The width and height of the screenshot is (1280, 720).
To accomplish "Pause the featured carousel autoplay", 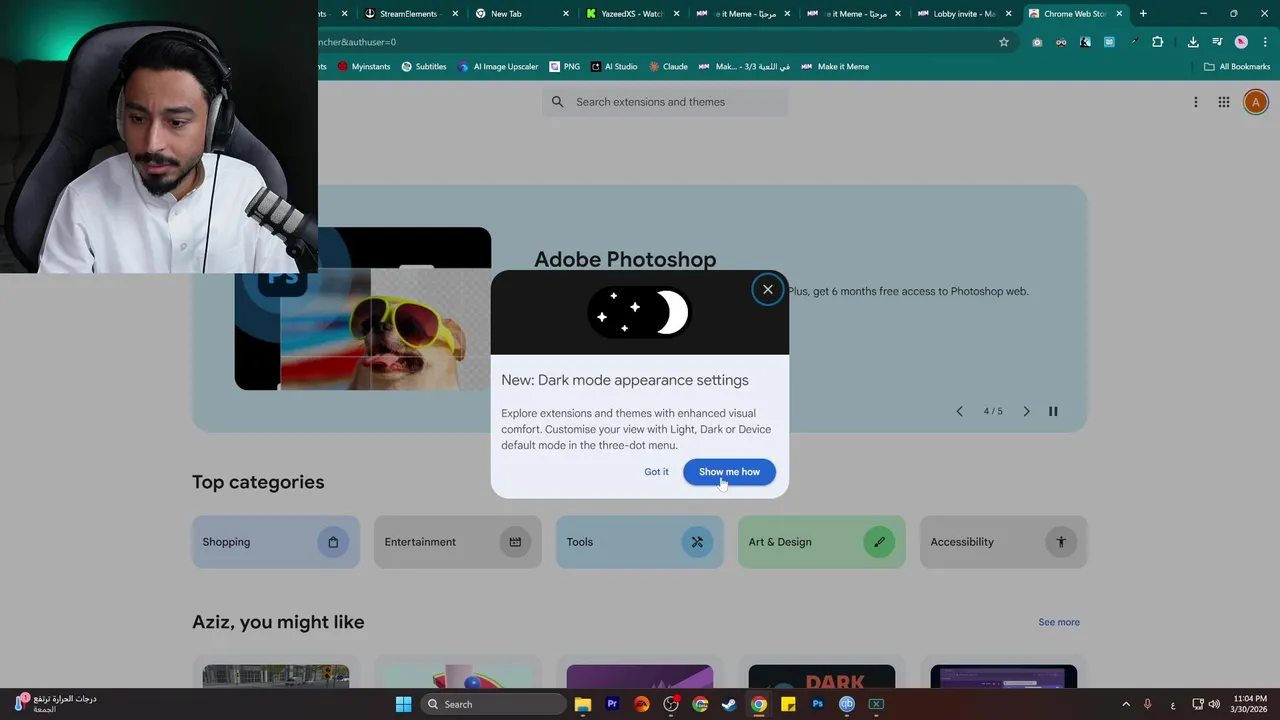I will click(1053, 411).
